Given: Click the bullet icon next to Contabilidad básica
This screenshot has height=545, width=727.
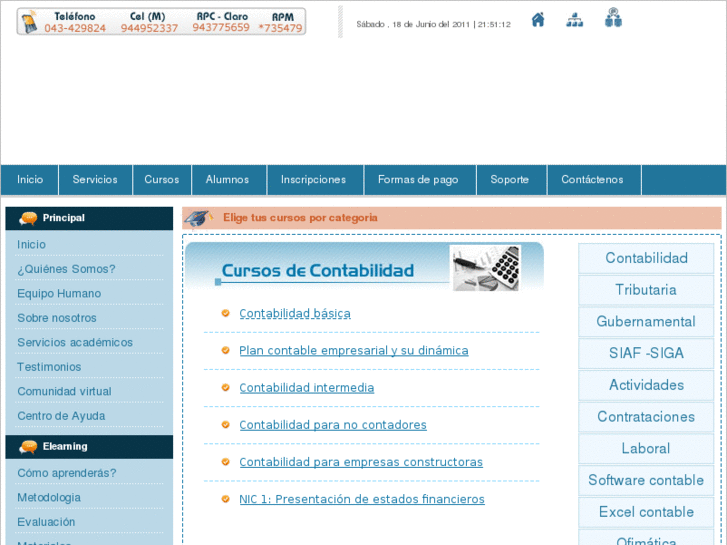Looking at the screenshot, I should click(x=225, y=313).
